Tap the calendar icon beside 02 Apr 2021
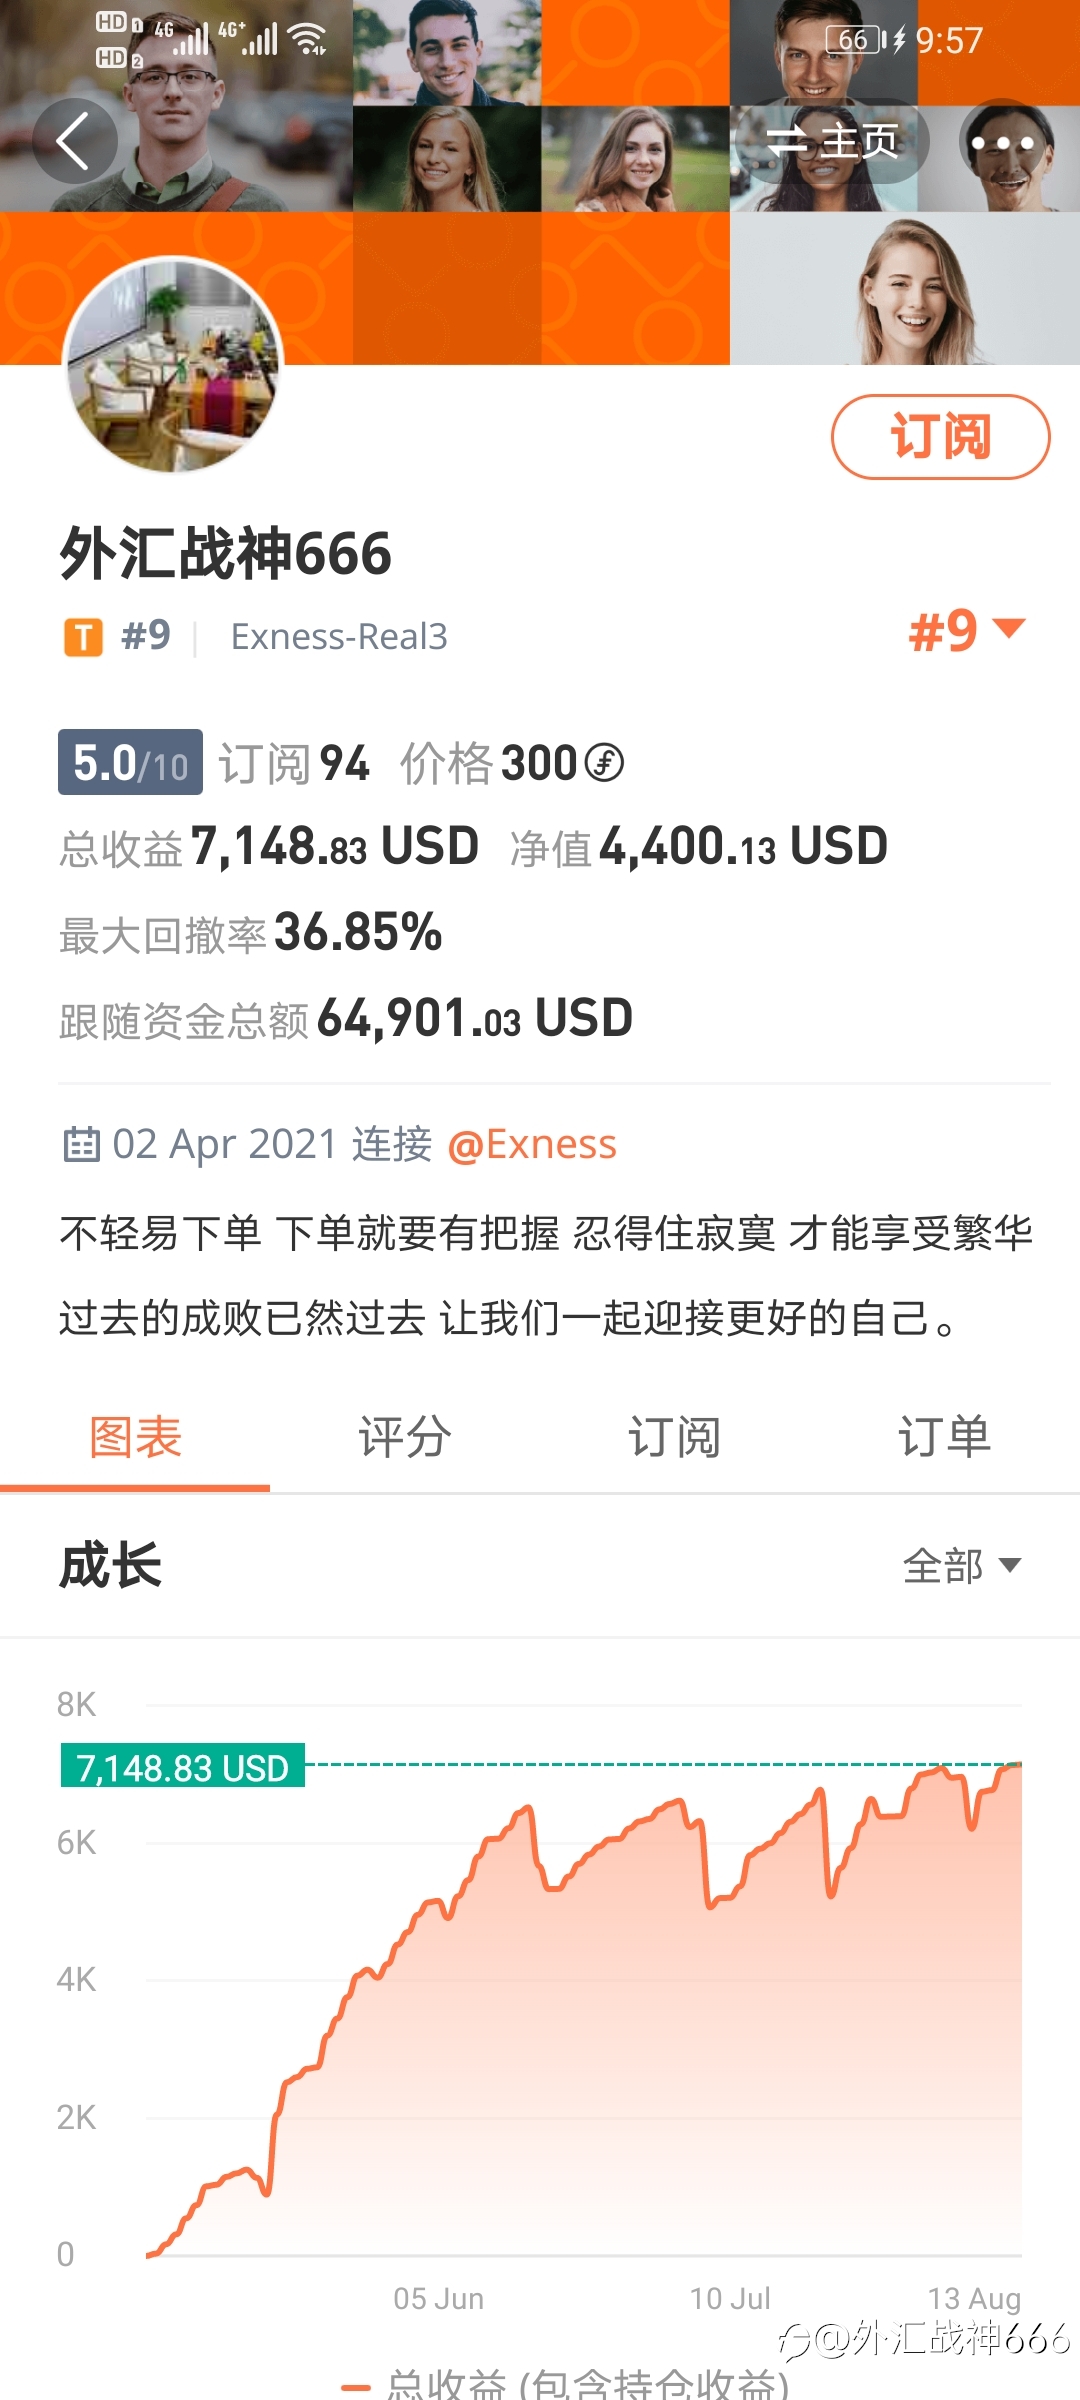The width and height of the screenshot is (1080, 2400). click(x=81, y=1144)
